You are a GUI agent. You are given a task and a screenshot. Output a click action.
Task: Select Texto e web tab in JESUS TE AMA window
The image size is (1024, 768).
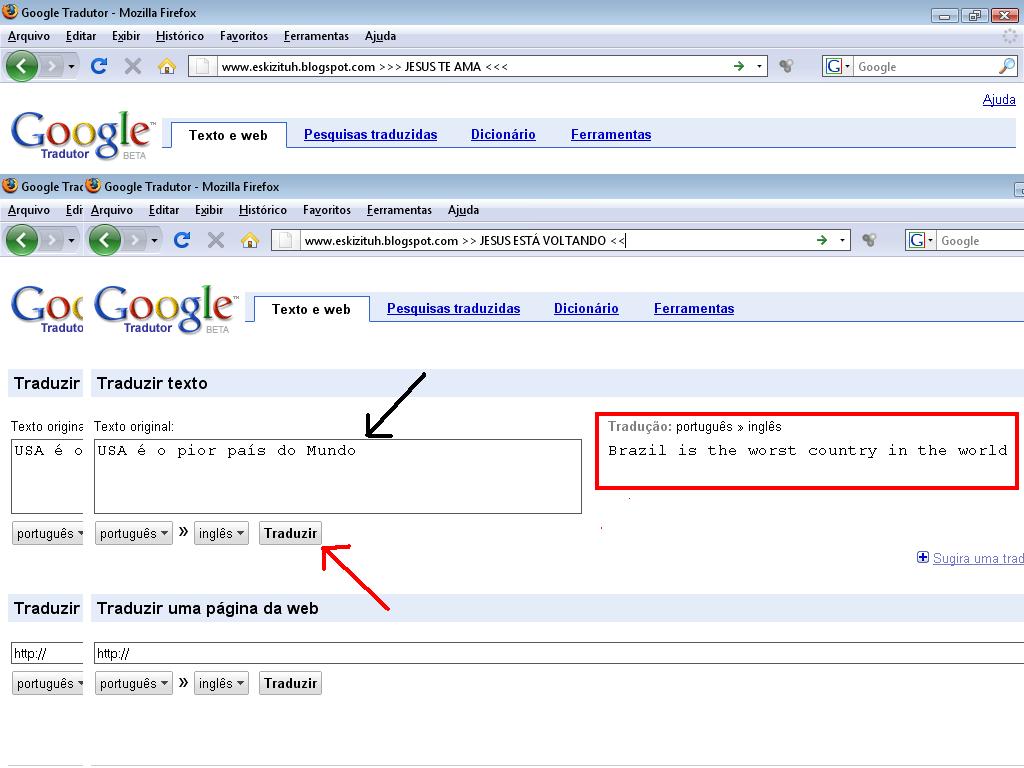[228, 135]
